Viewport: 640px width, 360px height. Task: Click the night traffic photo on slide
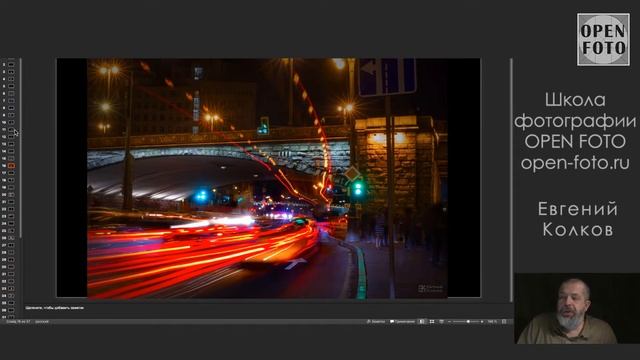click(267, 178)
